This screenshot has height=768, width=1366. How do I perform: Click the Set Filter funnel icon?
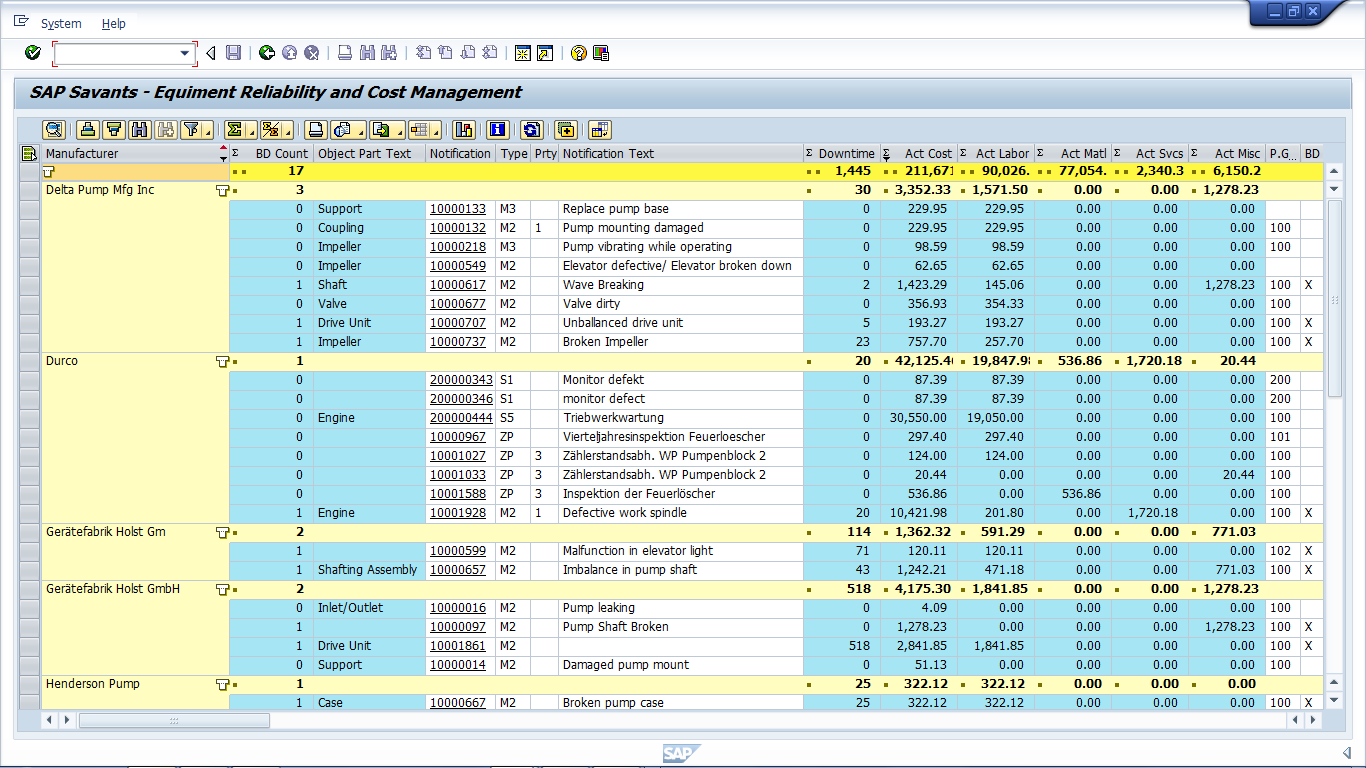pos(192,129)
